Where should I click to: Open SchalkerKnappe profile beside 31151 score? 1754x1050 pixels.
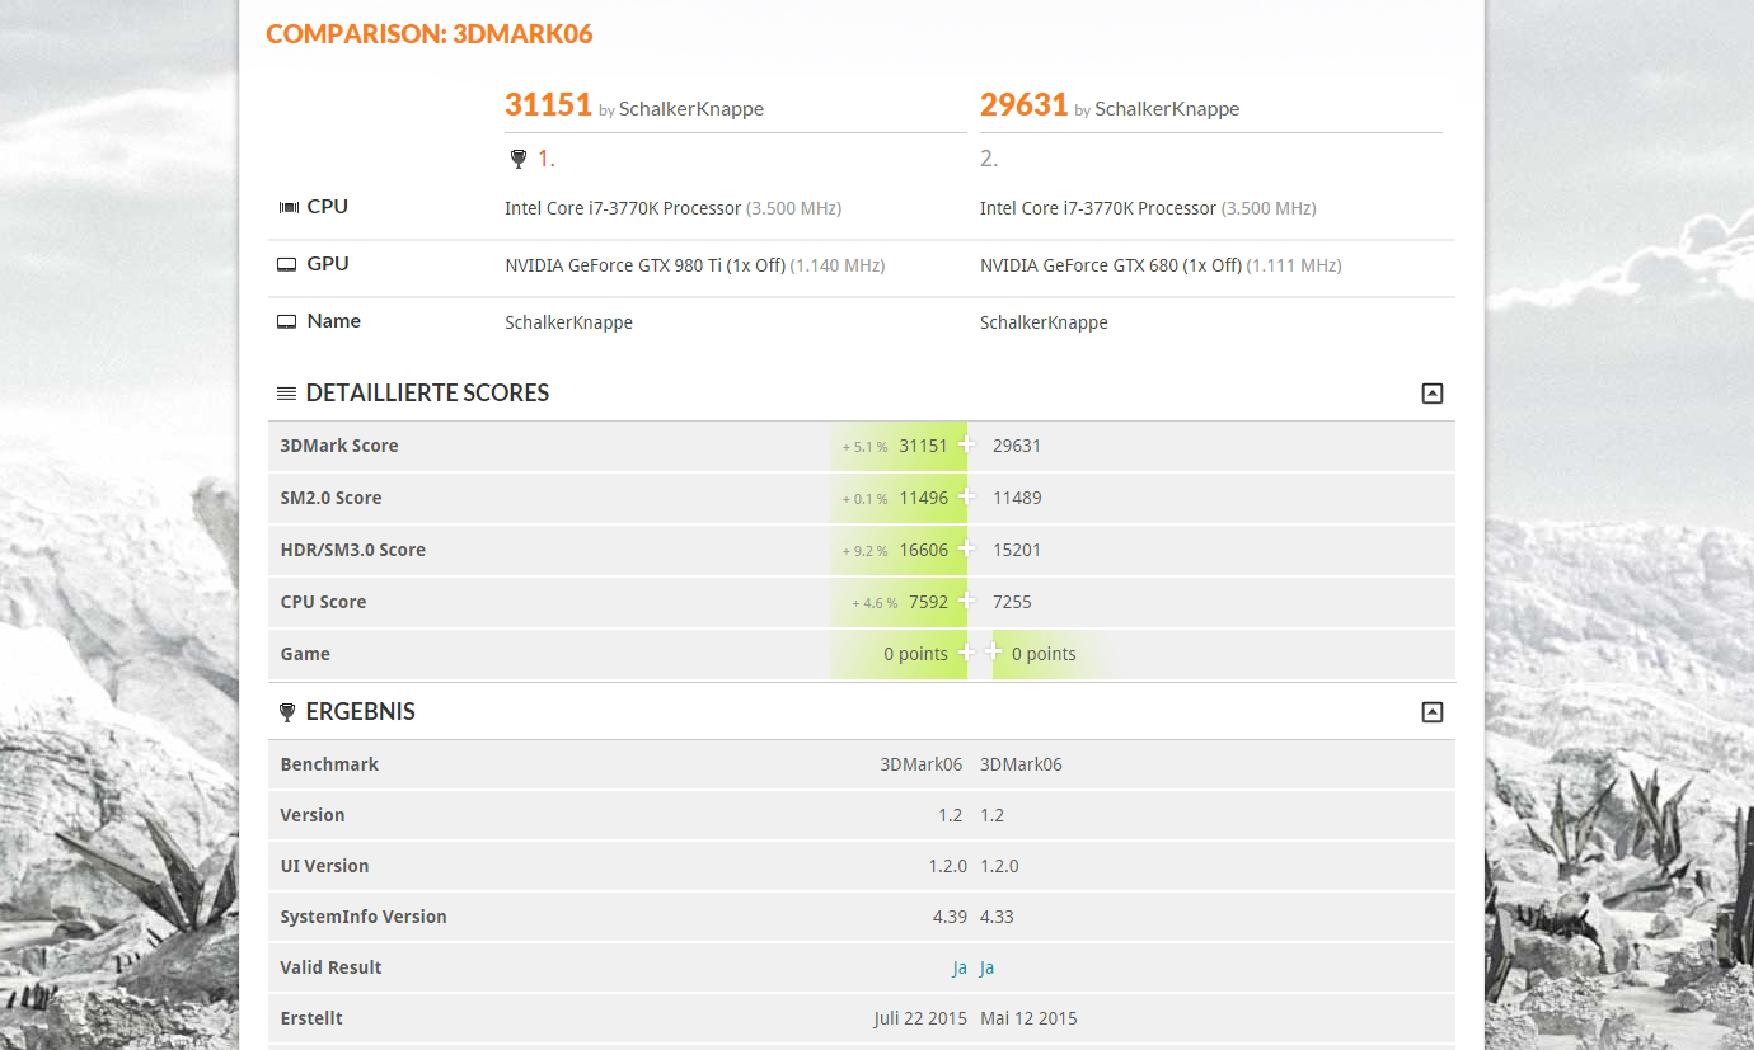691,109
